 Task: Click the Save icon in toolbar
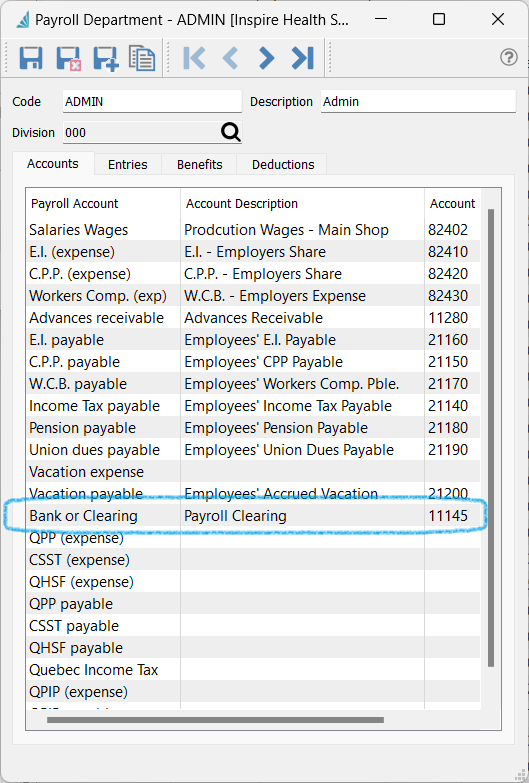31,58
